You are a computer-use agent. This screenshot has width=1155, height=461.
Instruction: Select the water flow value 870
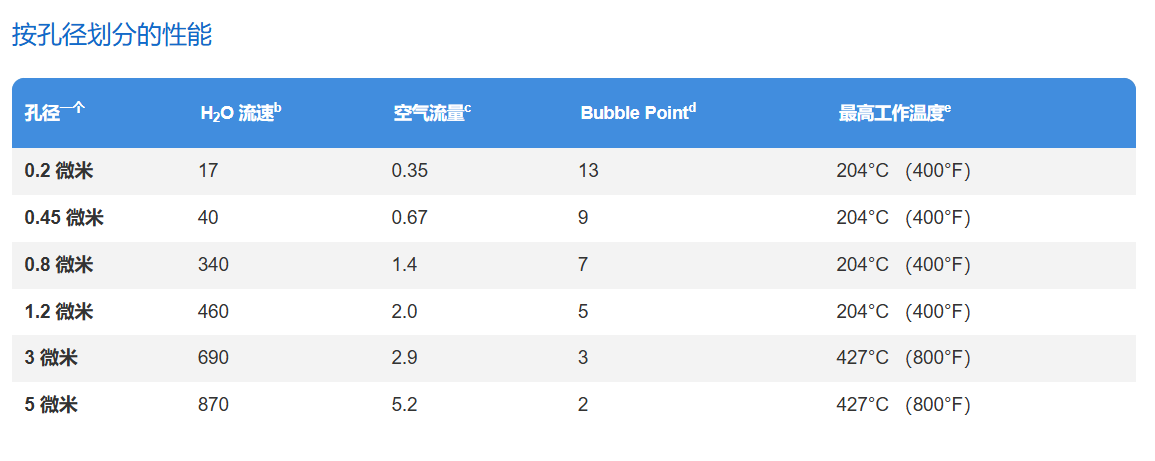pyautogui.click(x=214, y=405)
